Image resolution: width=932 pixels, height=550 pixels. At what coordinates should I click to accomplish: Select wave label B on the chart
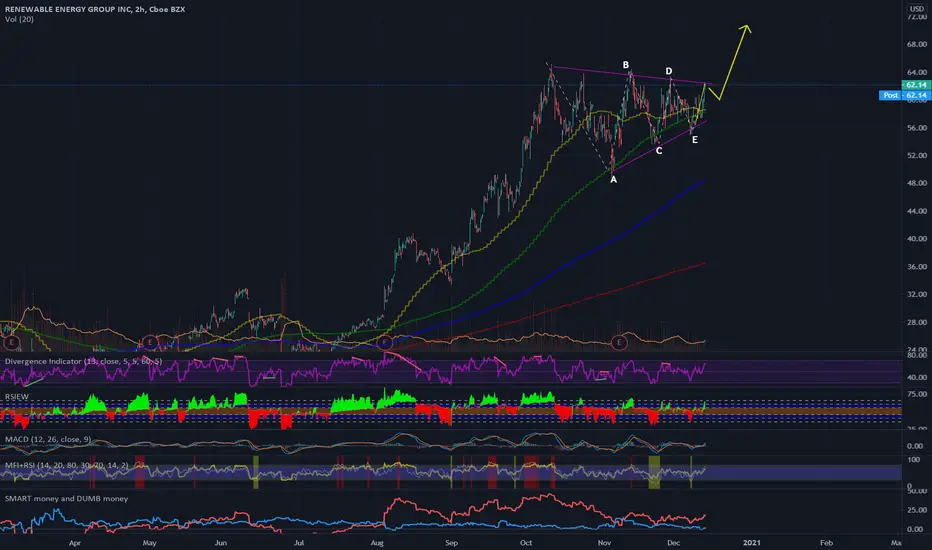pos(625,65)
